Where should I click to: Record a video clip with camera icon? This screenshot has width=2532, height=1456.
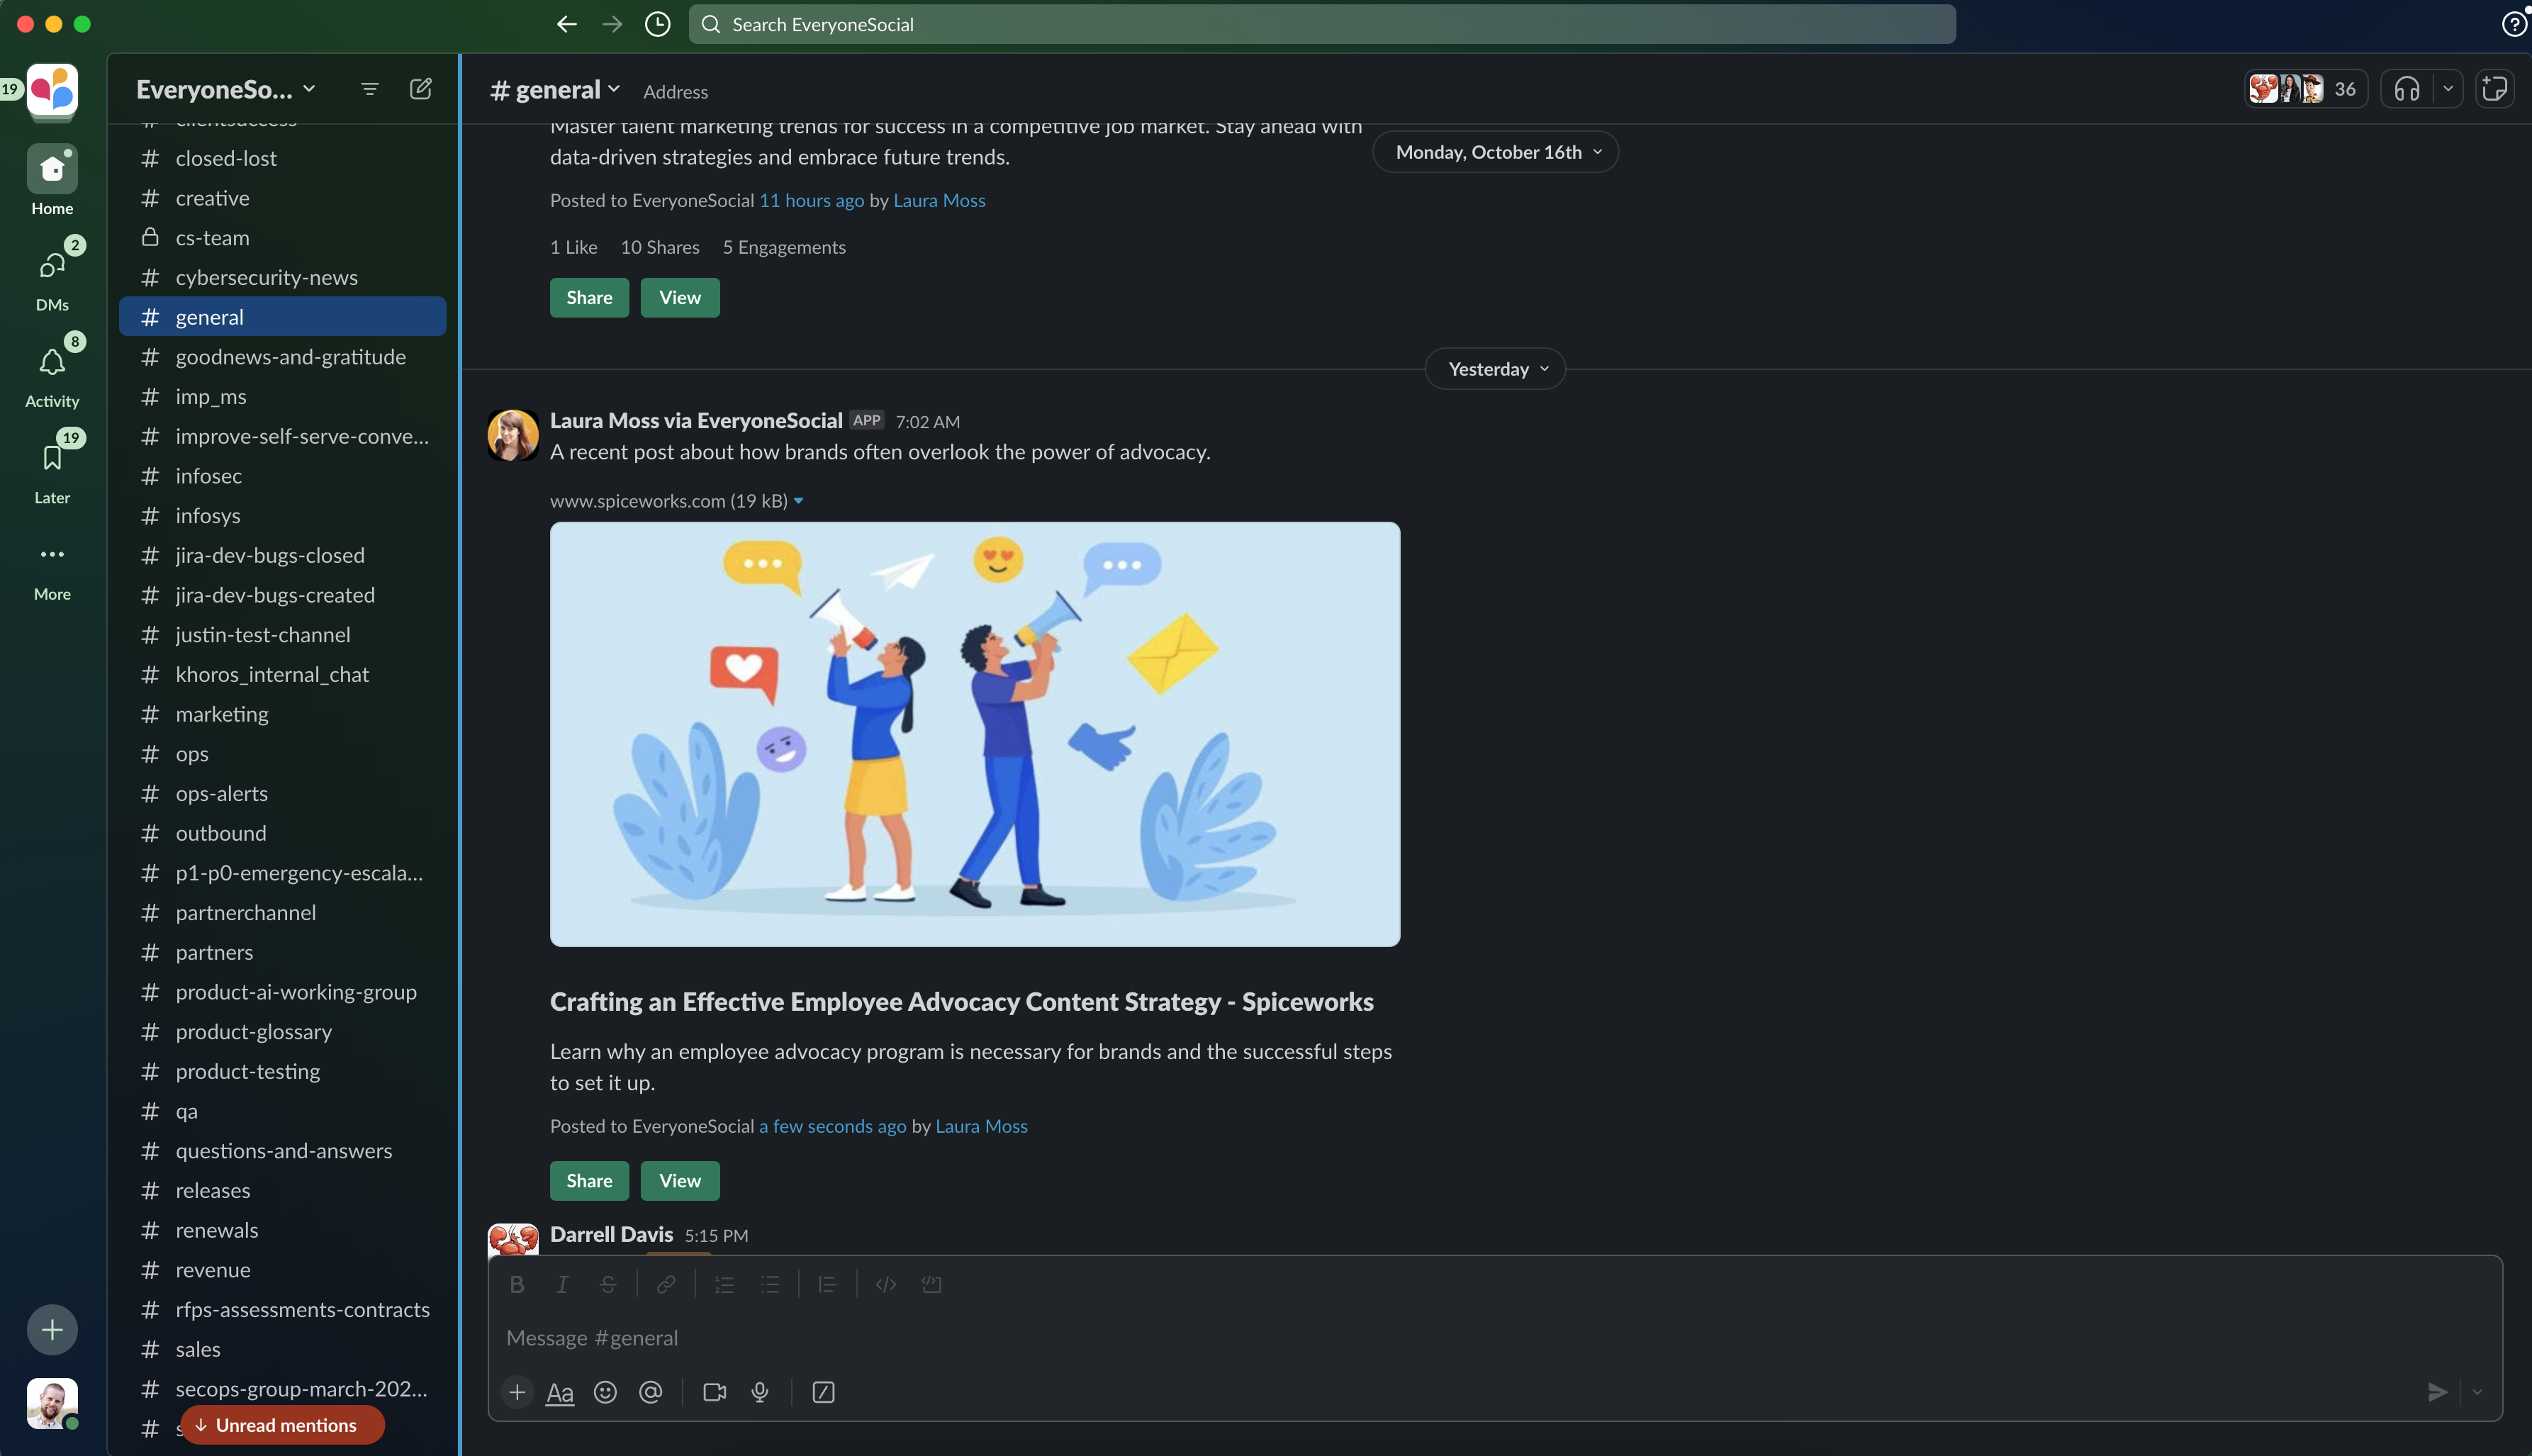[x=714, y=1392]
